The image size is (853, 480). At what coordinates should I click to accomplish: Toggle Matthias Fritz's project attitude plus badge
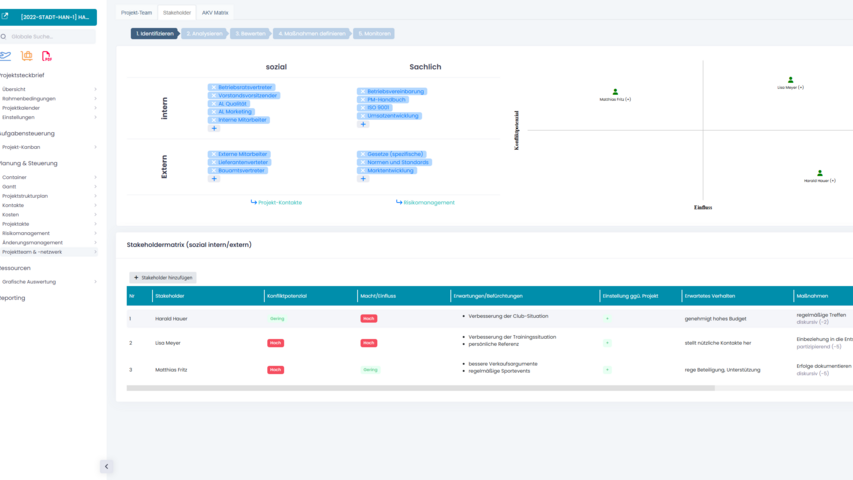607,370
